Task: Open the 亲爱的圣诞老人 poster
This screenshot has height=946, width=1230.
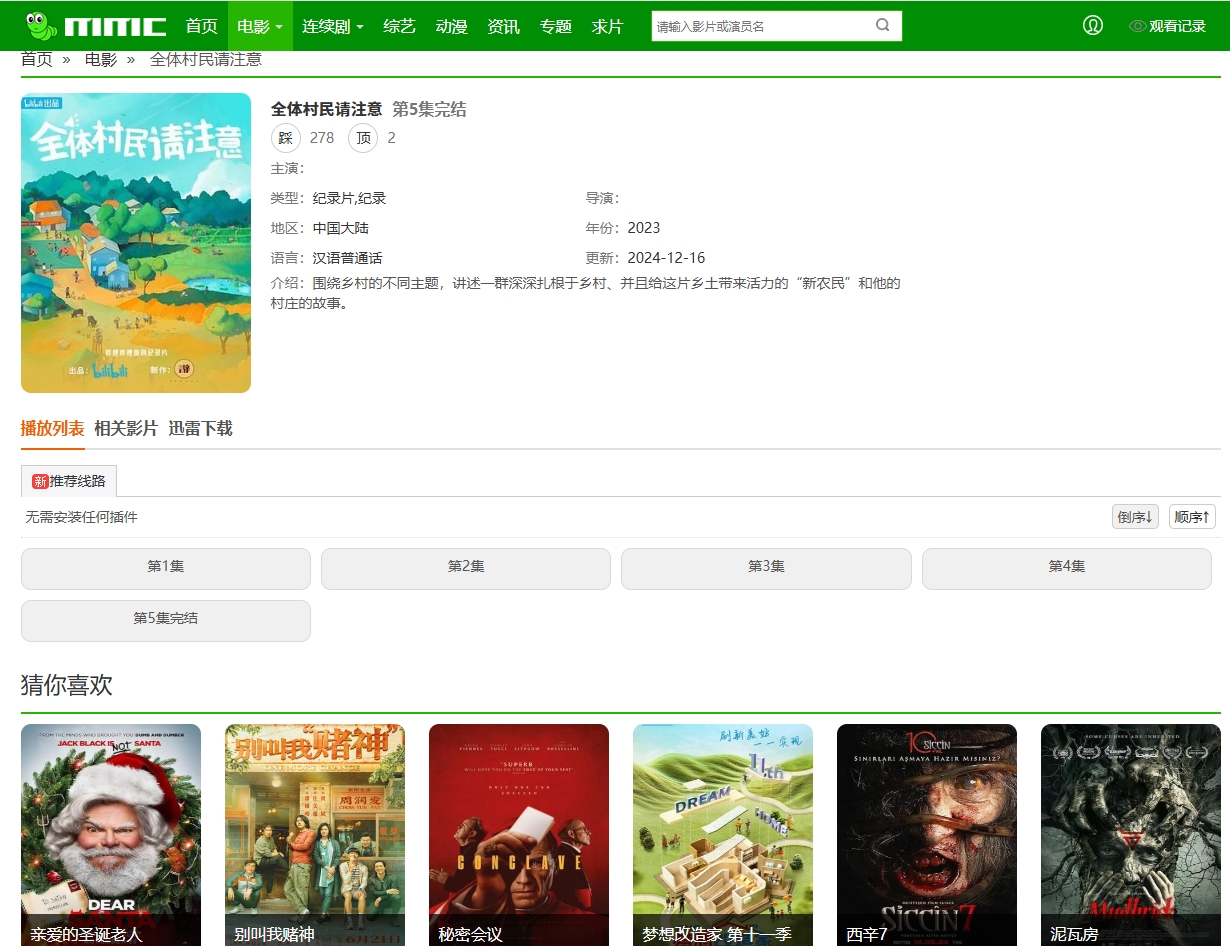Action: tap(111, 835)
